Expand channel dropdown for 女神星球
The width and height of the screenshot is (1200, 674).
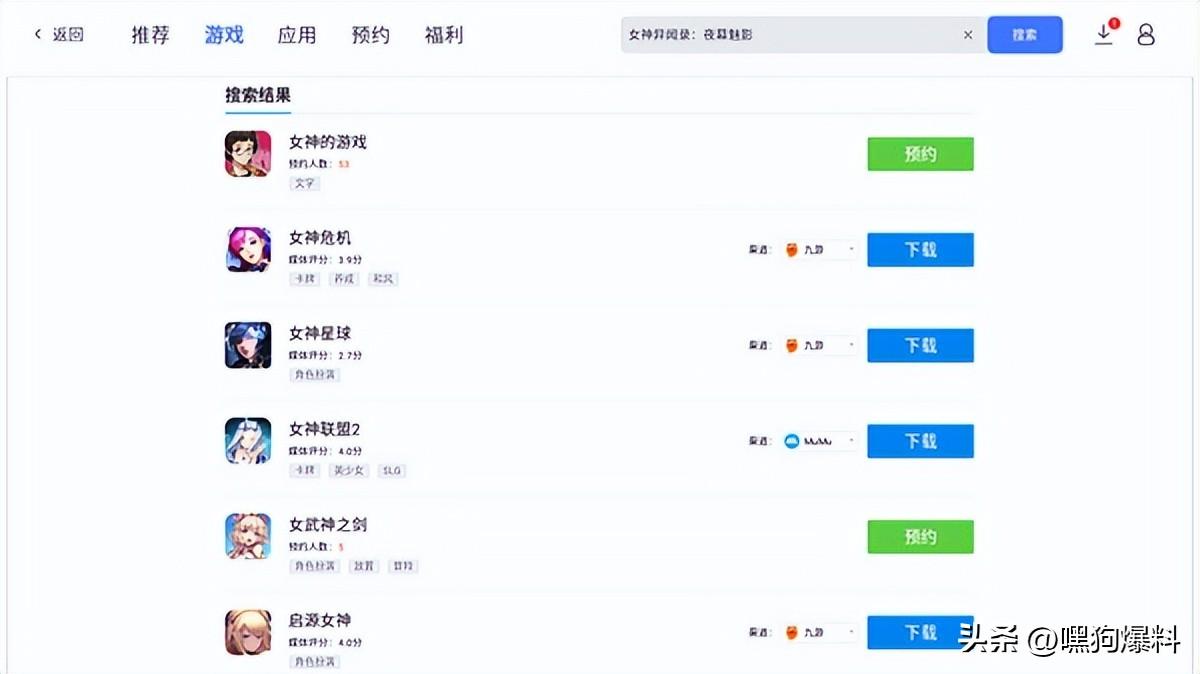coord(819,345)
